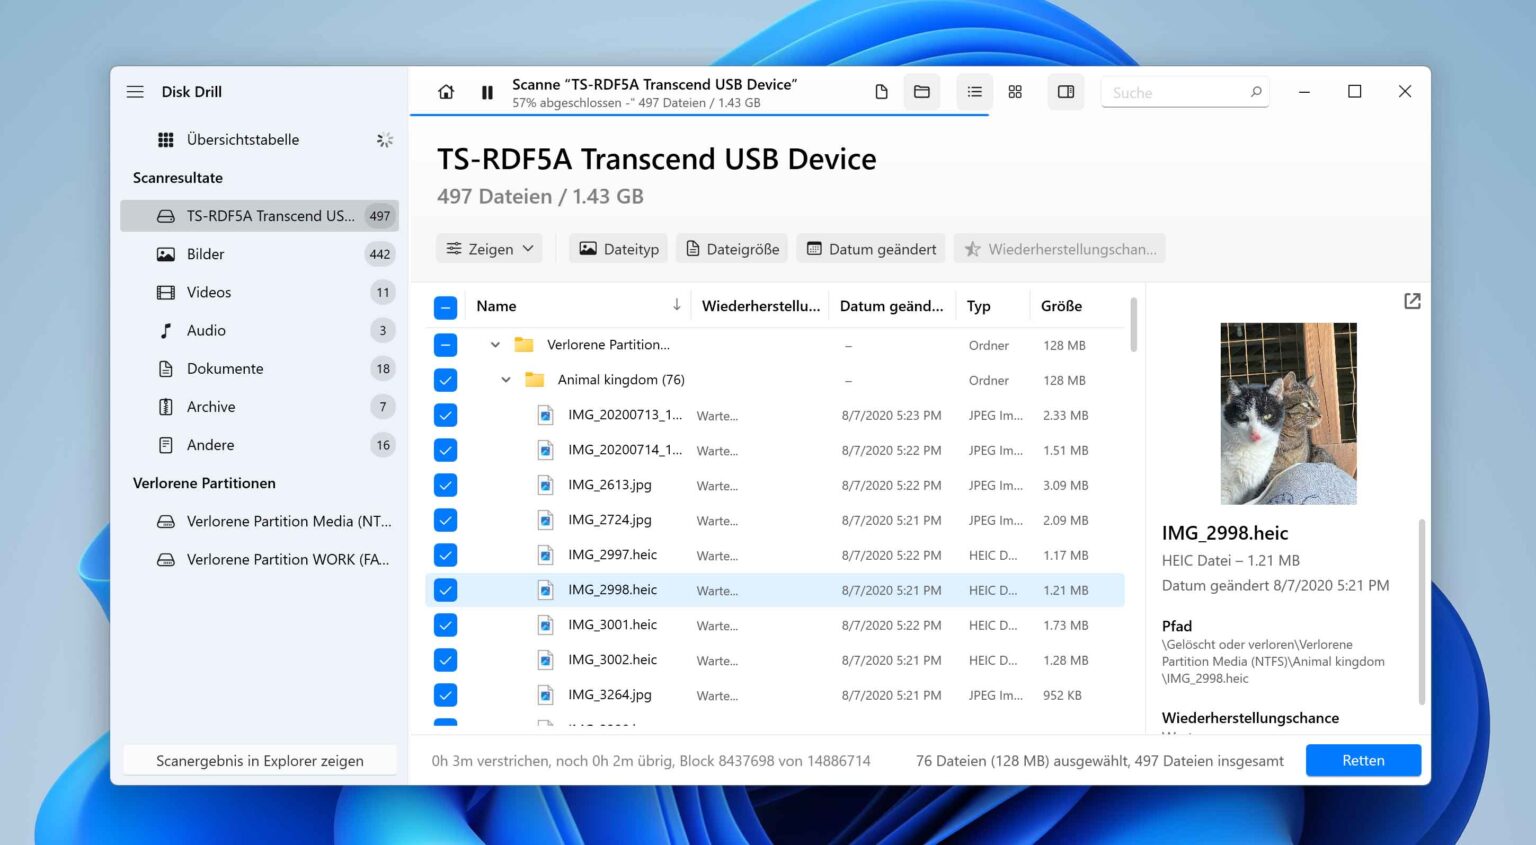Screen dimensions: 1536x845
Task: Select grid view layout icon
Action: point(1015,92)
